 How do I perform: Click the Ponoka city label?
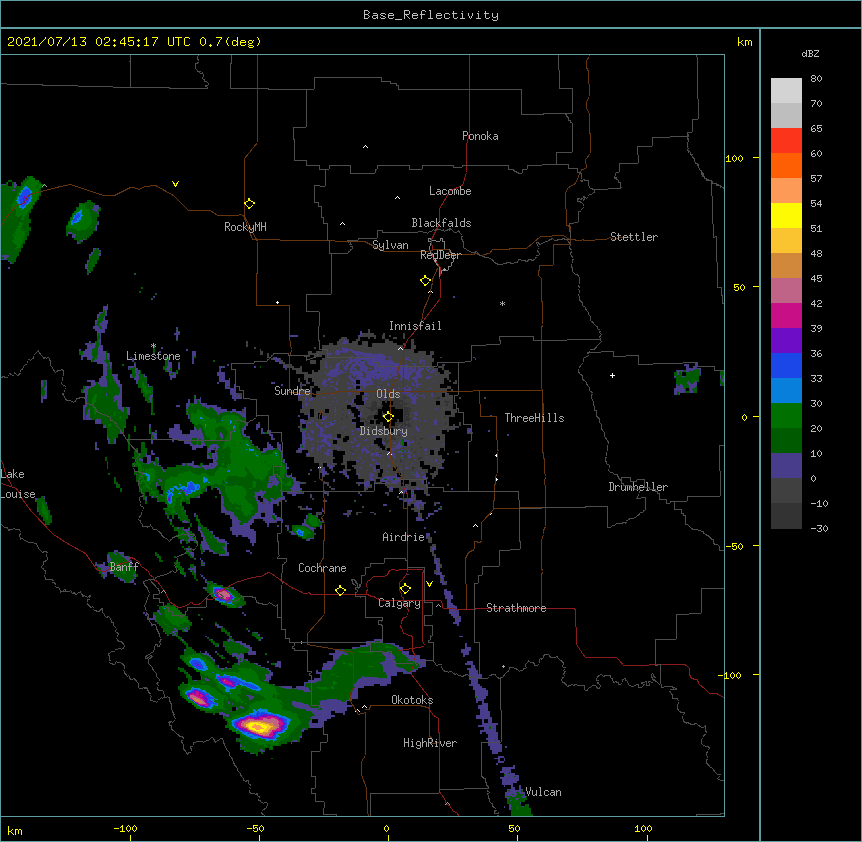(480, 136)
